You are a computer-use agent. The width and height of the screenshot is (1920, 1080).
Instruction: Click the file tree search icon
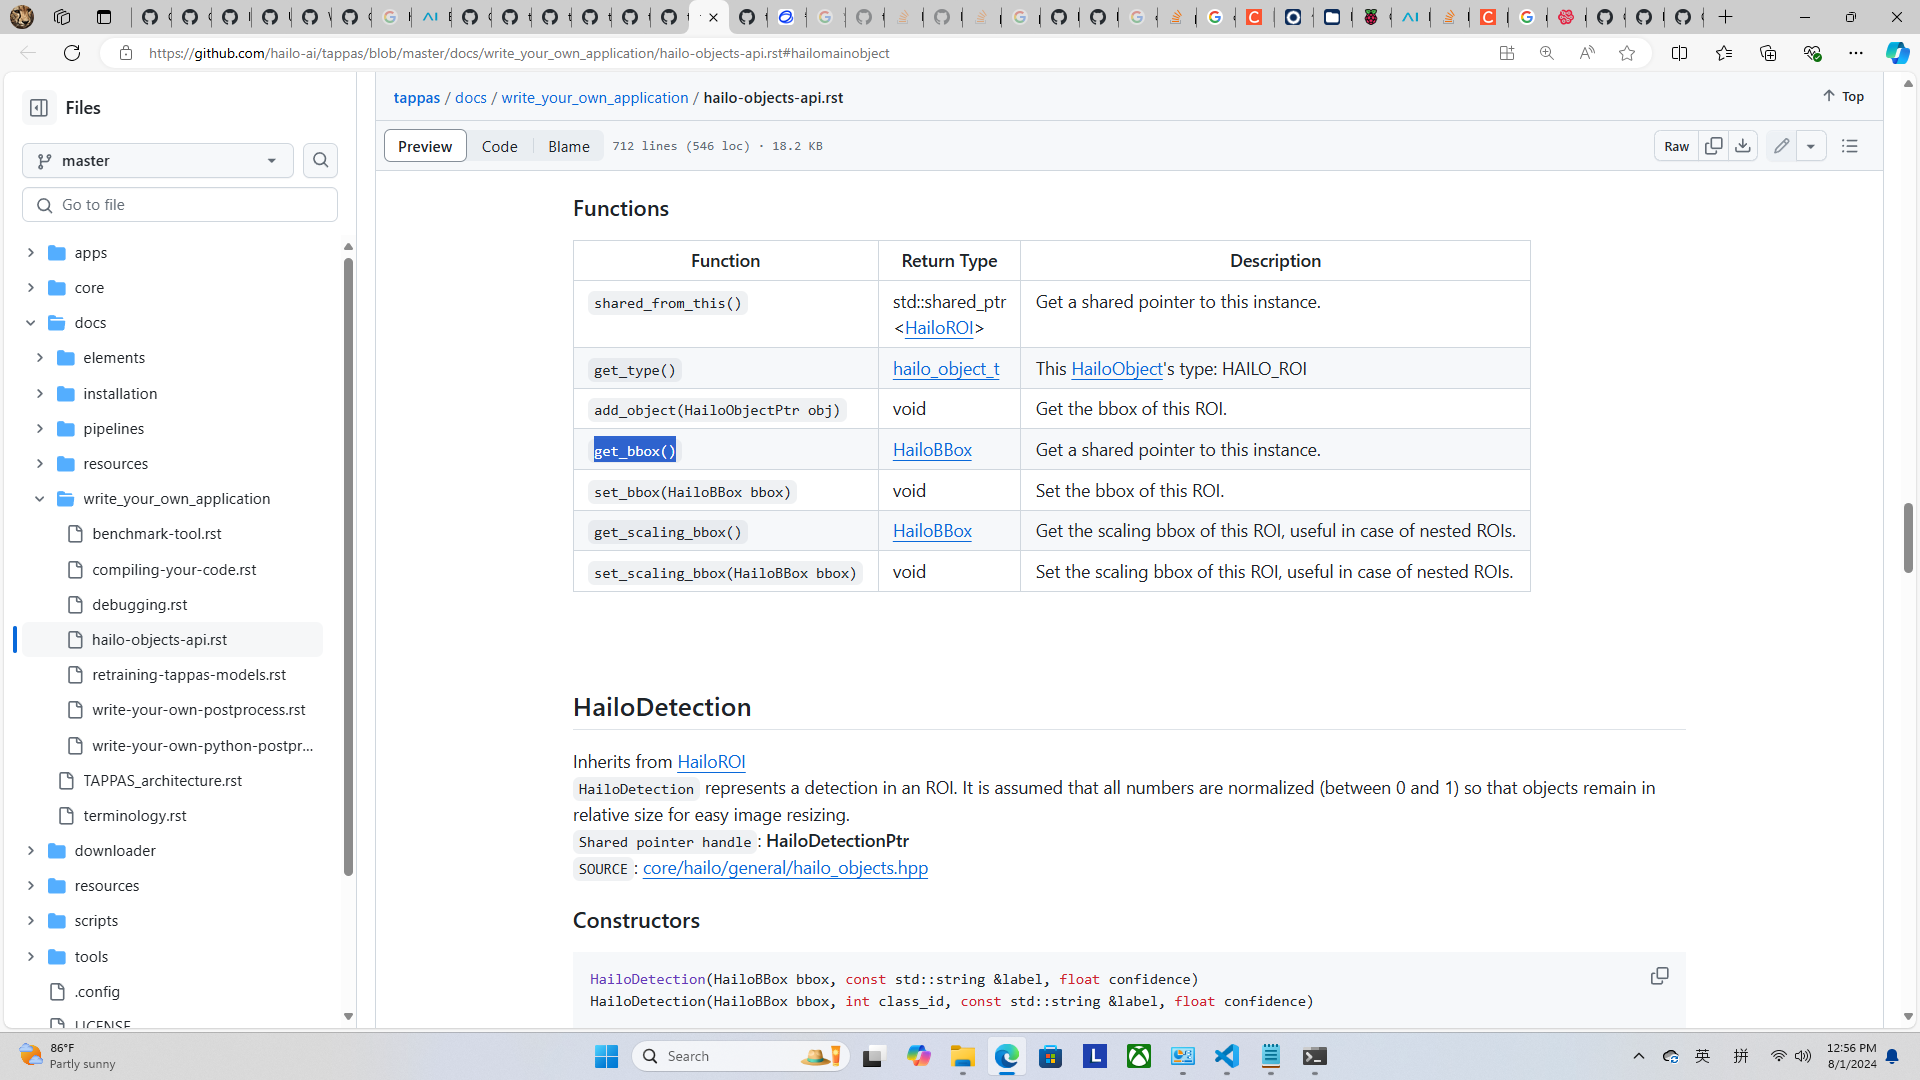coord(320,160)
